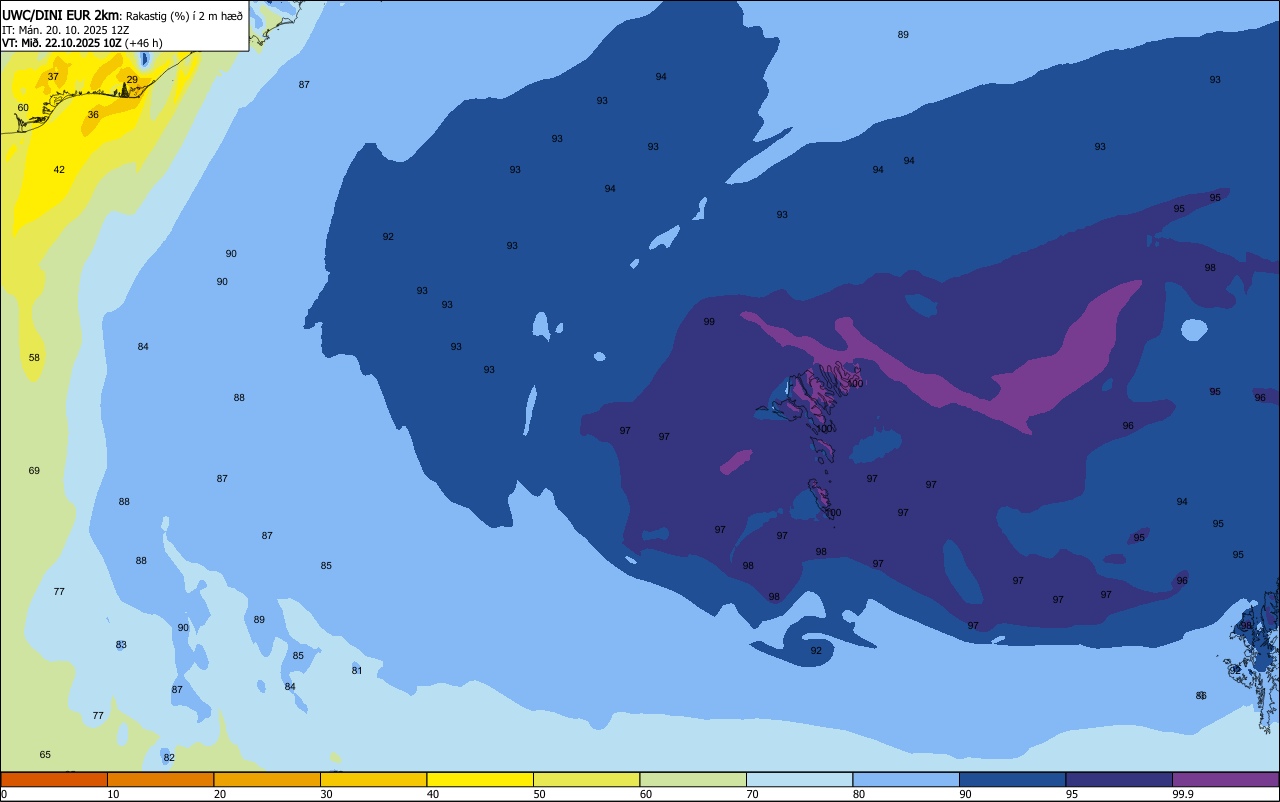Viewport: 1280px width, 802px height.
Task: Click the map value '69' on the left edge
Action: (x=34, y=470)
